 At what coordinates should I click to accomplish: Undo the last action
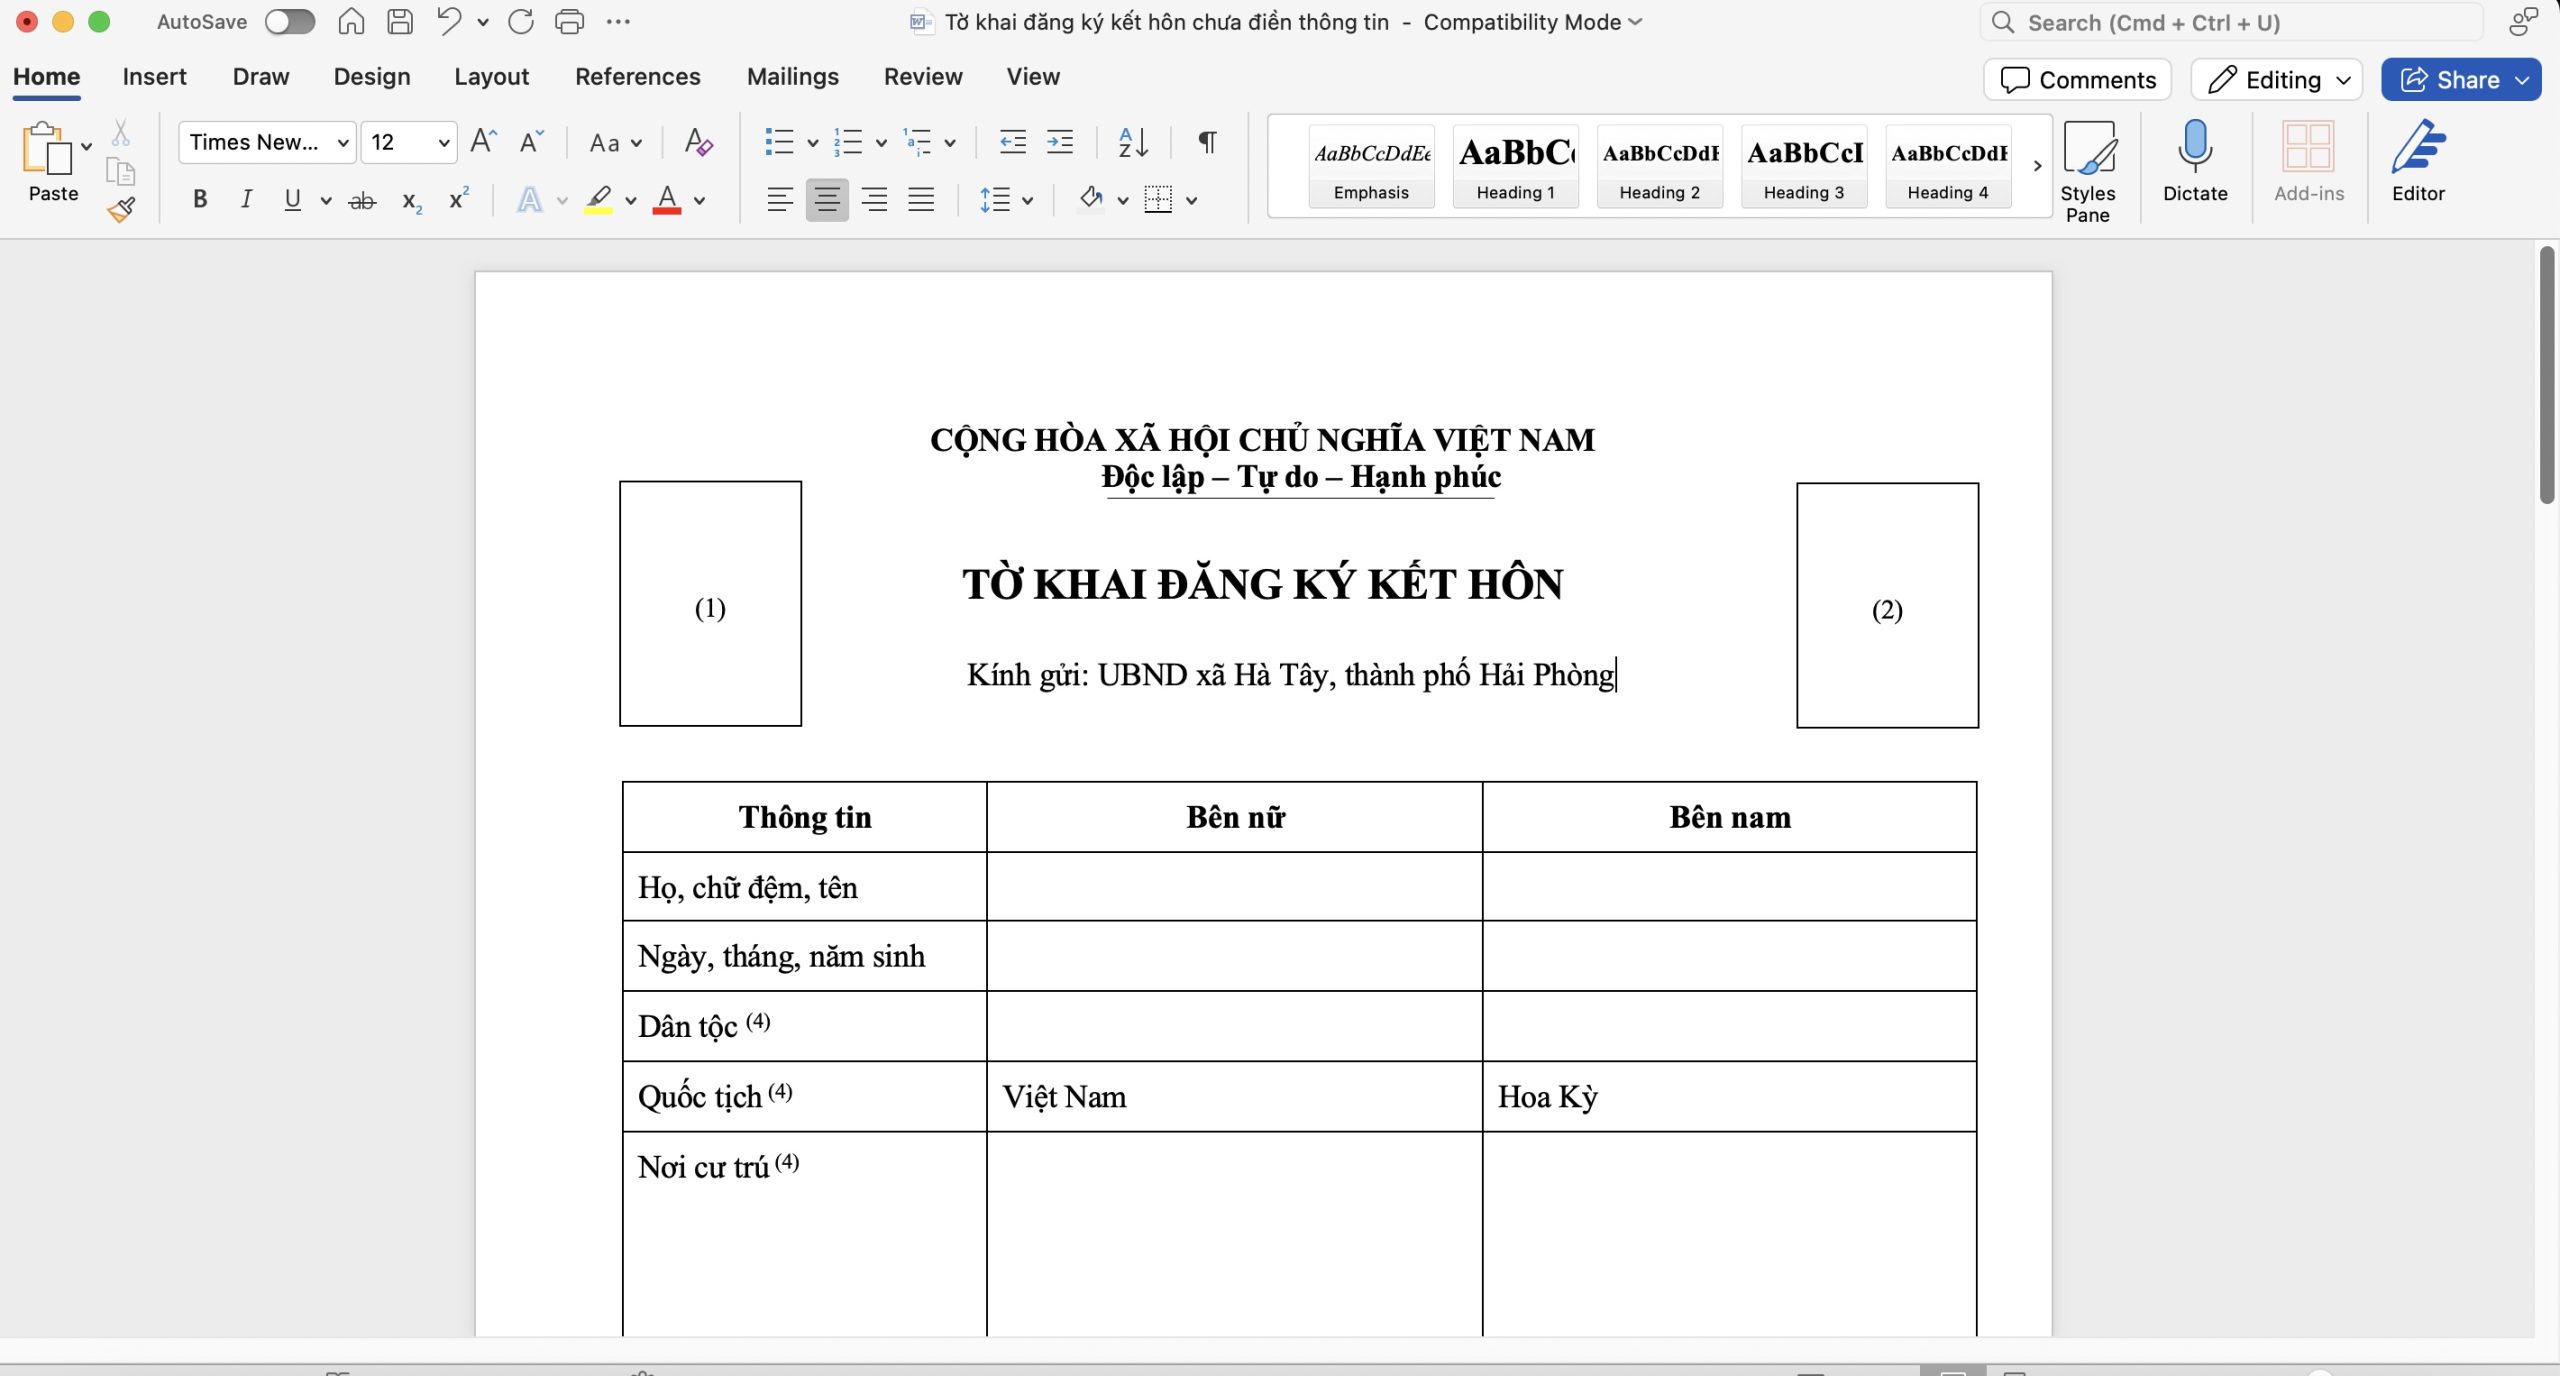click(x=449, y=22)
